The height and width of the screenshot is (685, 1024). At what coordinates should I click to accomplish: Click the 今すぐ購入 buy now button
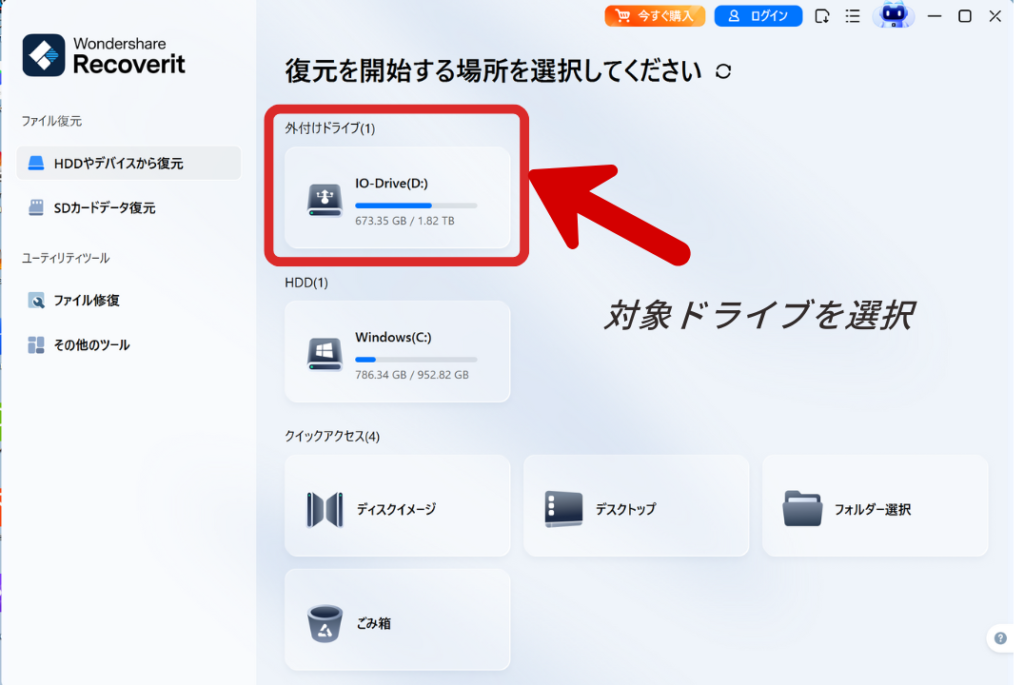(655, 16)
